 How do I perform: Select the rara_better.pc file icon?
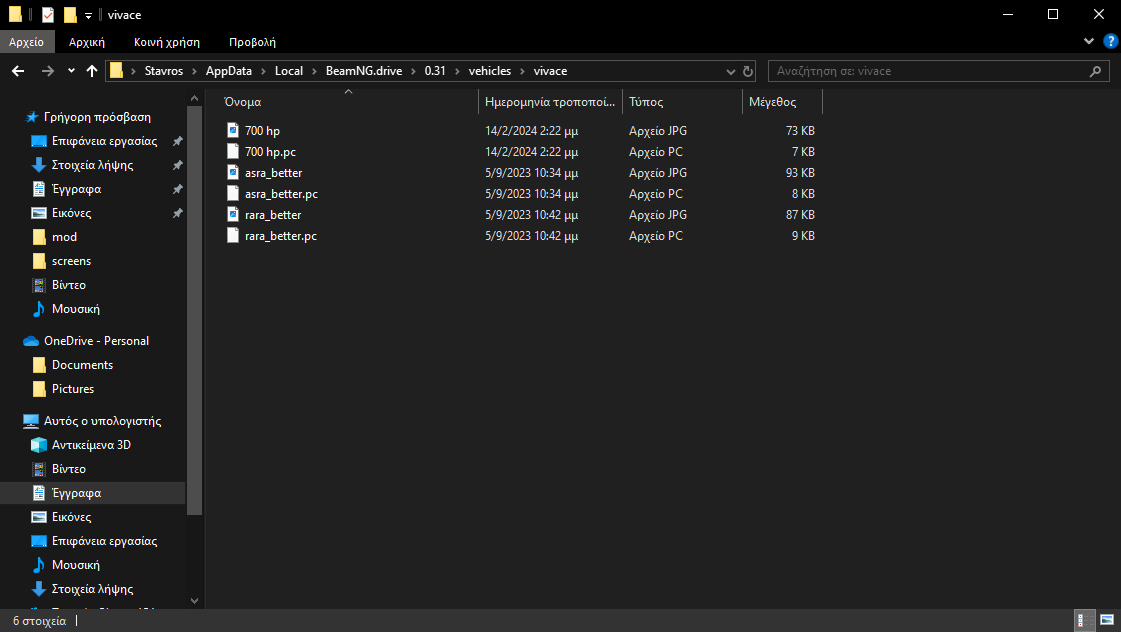232,235
